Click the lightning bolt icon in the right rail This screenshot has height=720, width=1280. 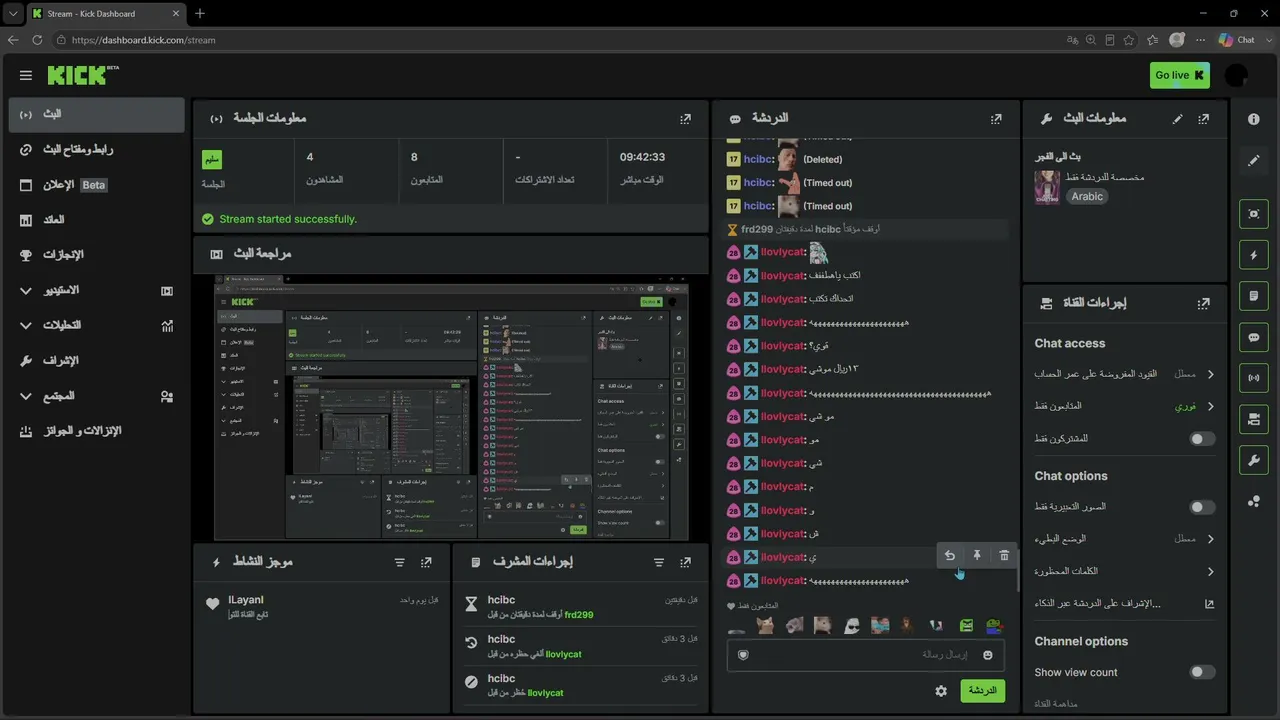(x=1254, y=255)
